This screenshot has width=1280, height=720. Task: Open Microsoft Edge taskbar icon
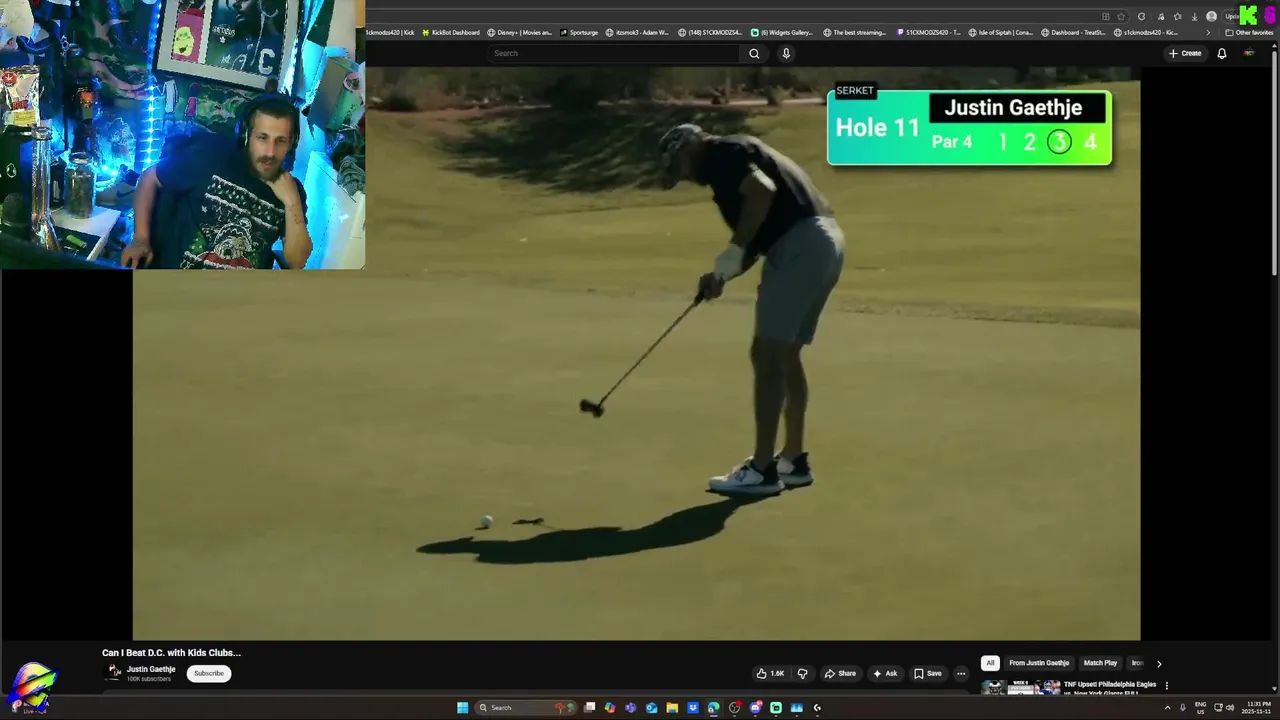tap(713, 707)
